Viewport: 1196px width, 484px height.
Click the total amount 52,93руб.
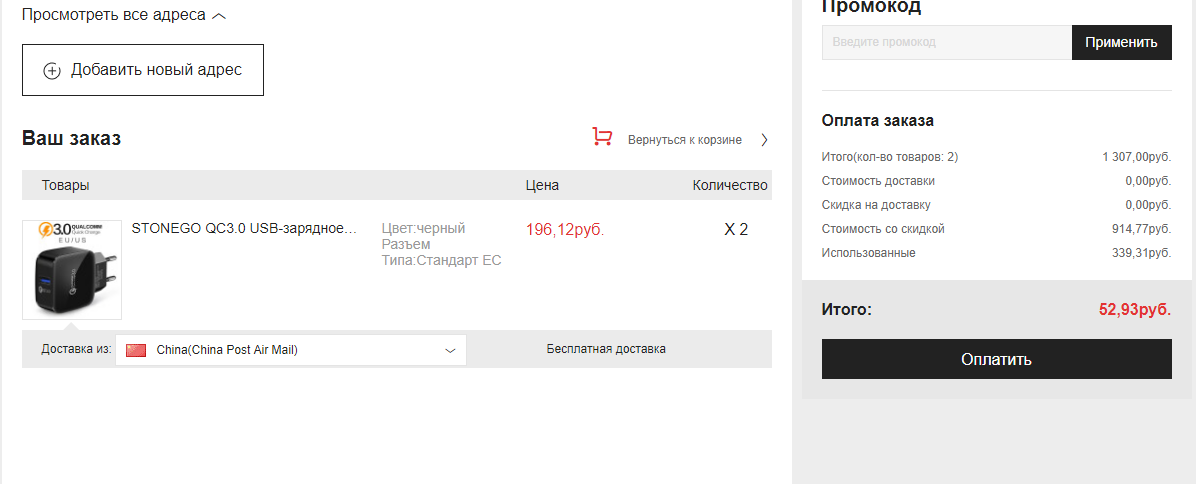[x=1134, y=310]
